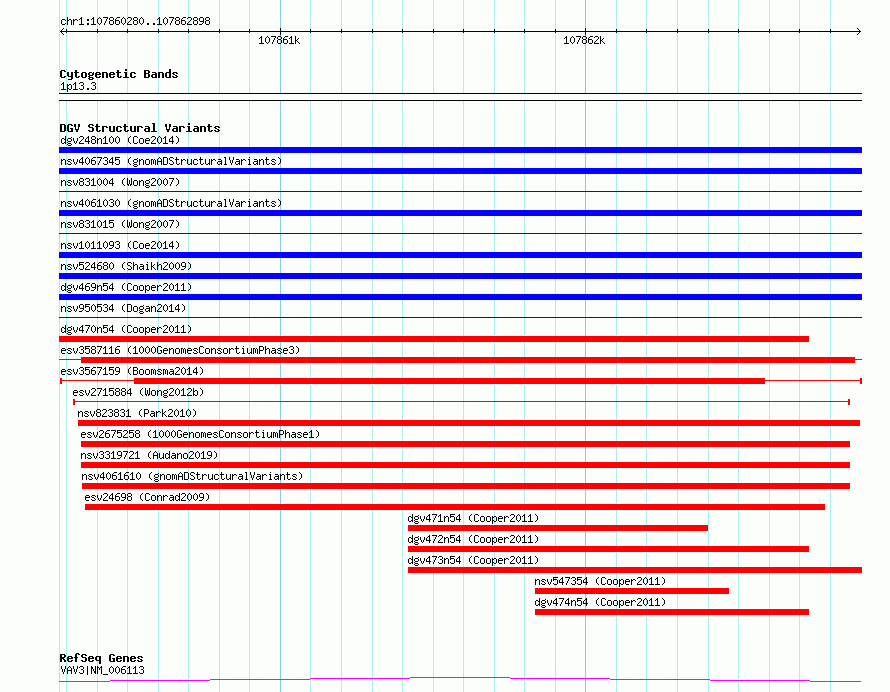The image size is (890, 692).
Task: Select the blue bar under nsv1011093
Action: coord(460,255)
